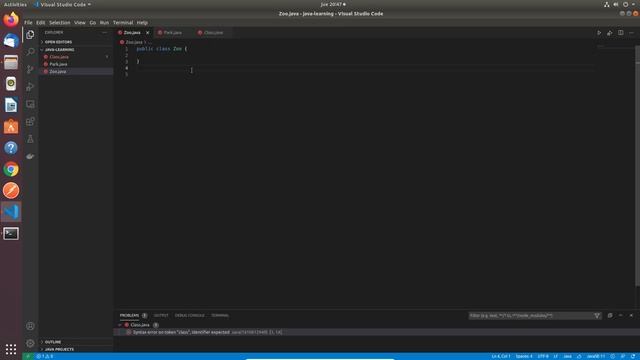The width and height of the screenshot is (640, 360).
Task: Click the notifications bell in status bar
Action: 633,356
